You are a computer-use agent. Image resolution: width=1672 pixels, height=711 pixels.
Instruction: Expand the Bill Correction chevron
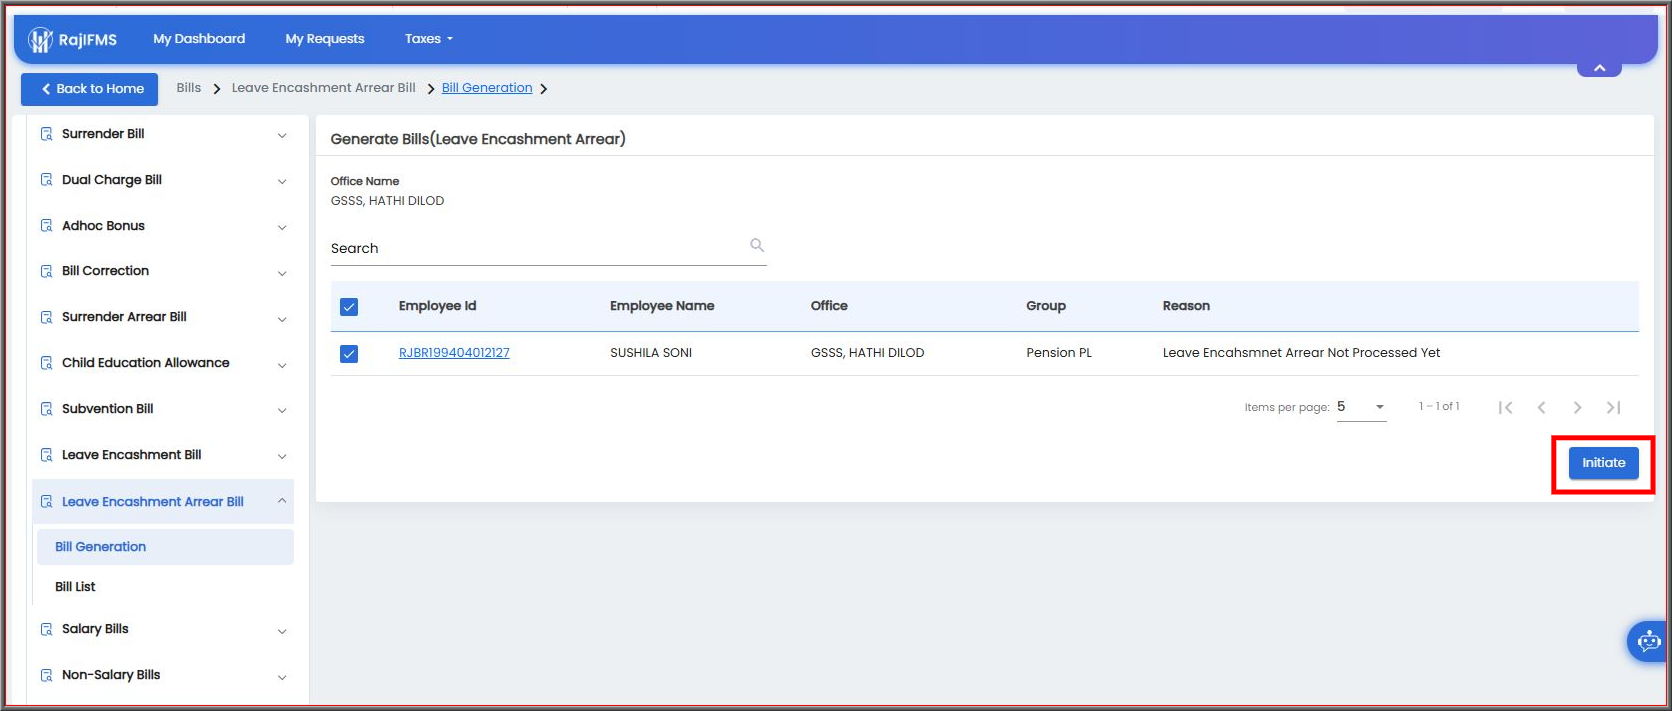[282, 273]
